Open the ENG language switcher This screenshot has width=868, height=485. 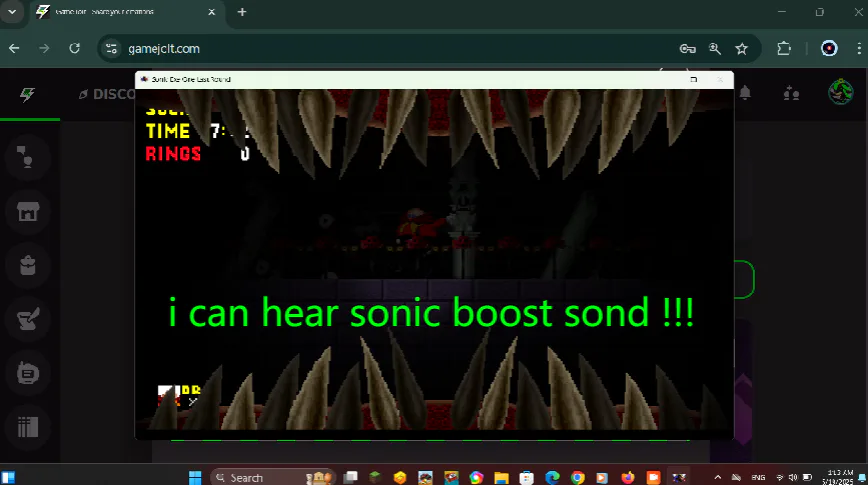click(x=758, y=477)
